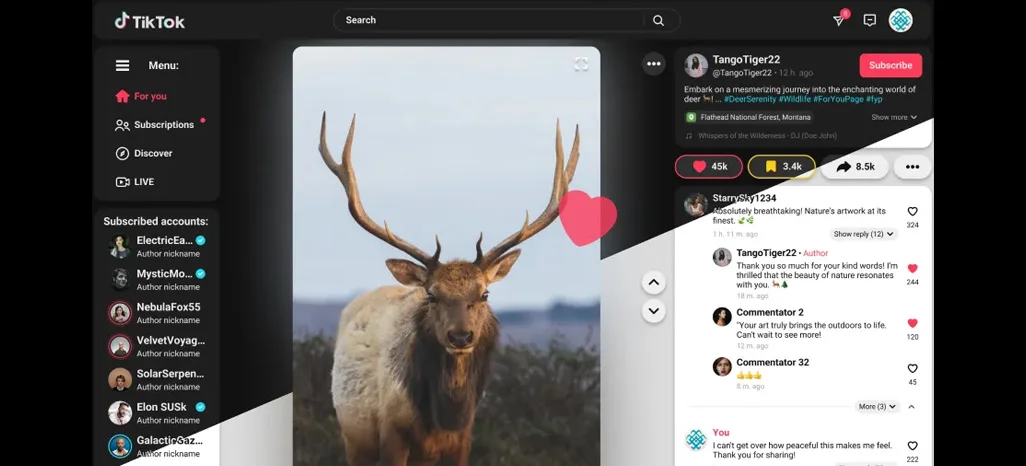Open the direct messages paper-plane icon

coord(839,20)
